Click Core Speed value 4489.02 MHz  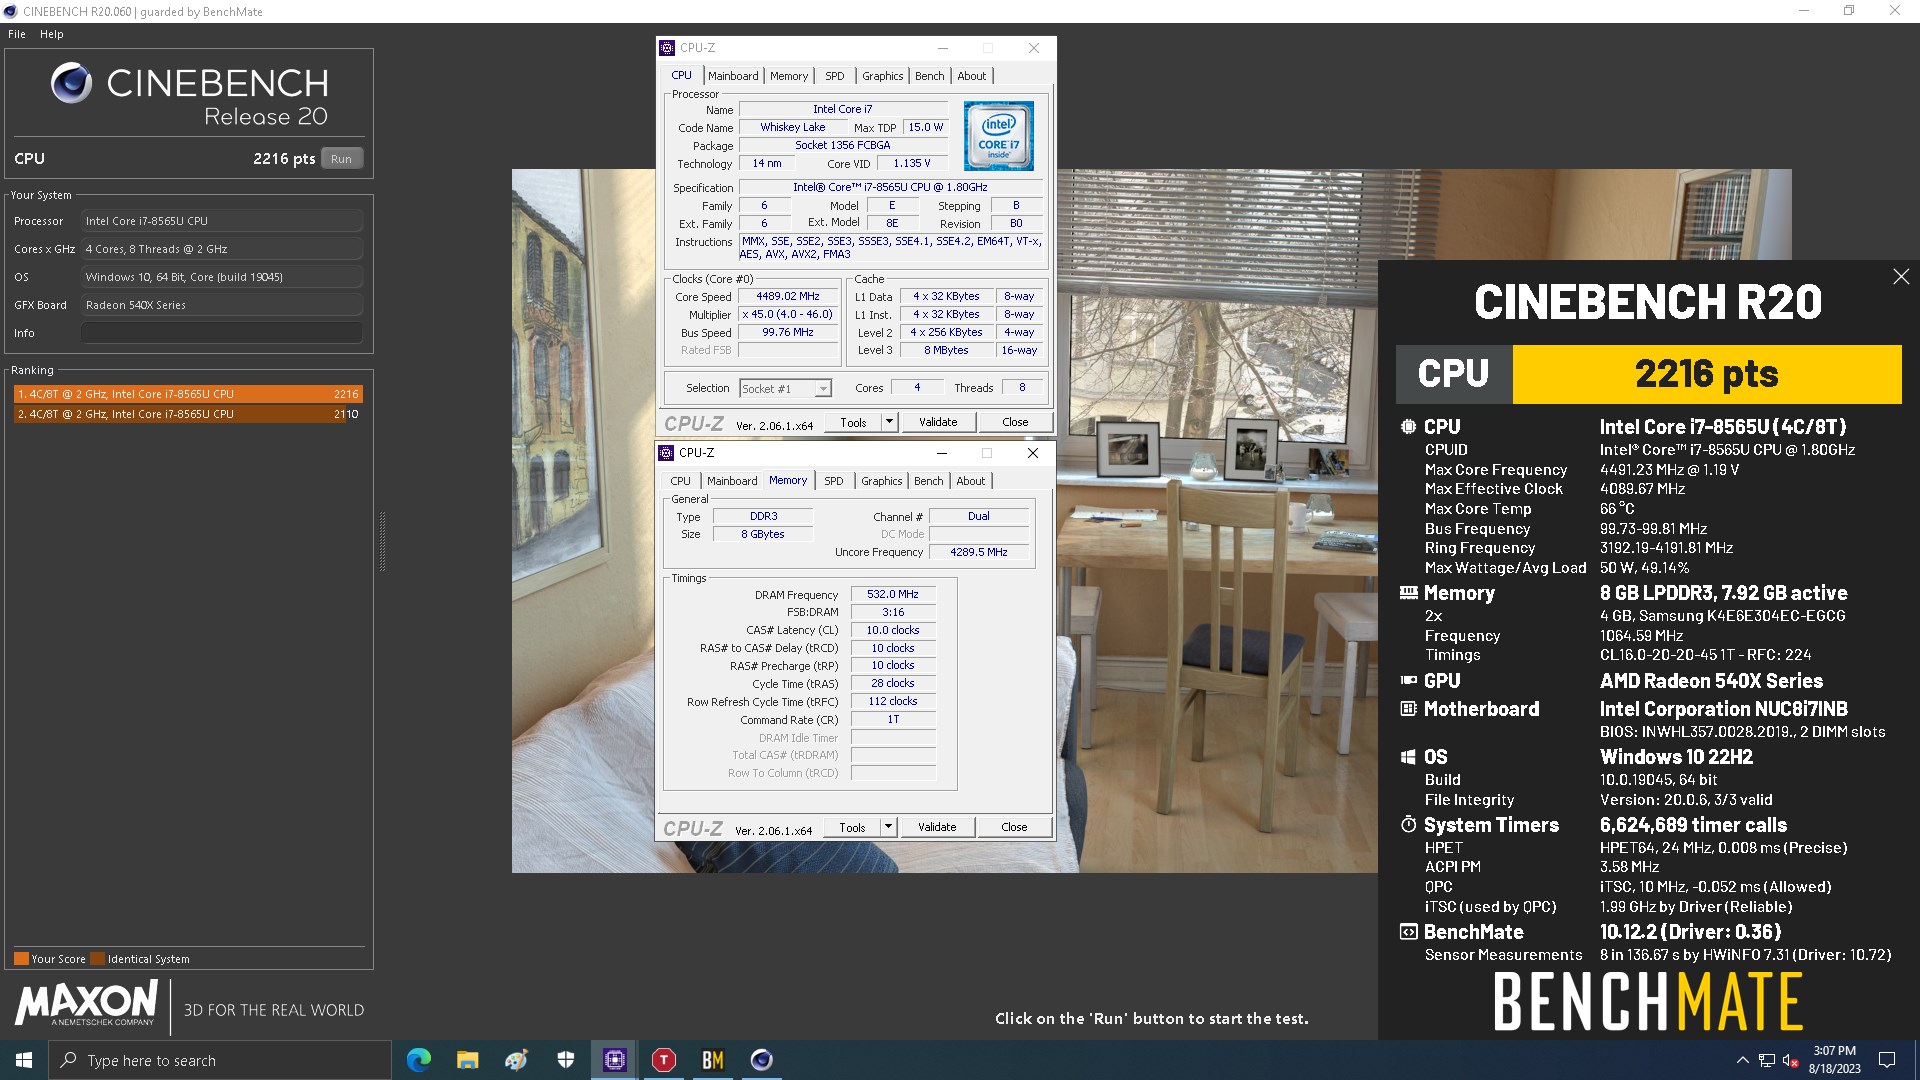tap(788, 297)
